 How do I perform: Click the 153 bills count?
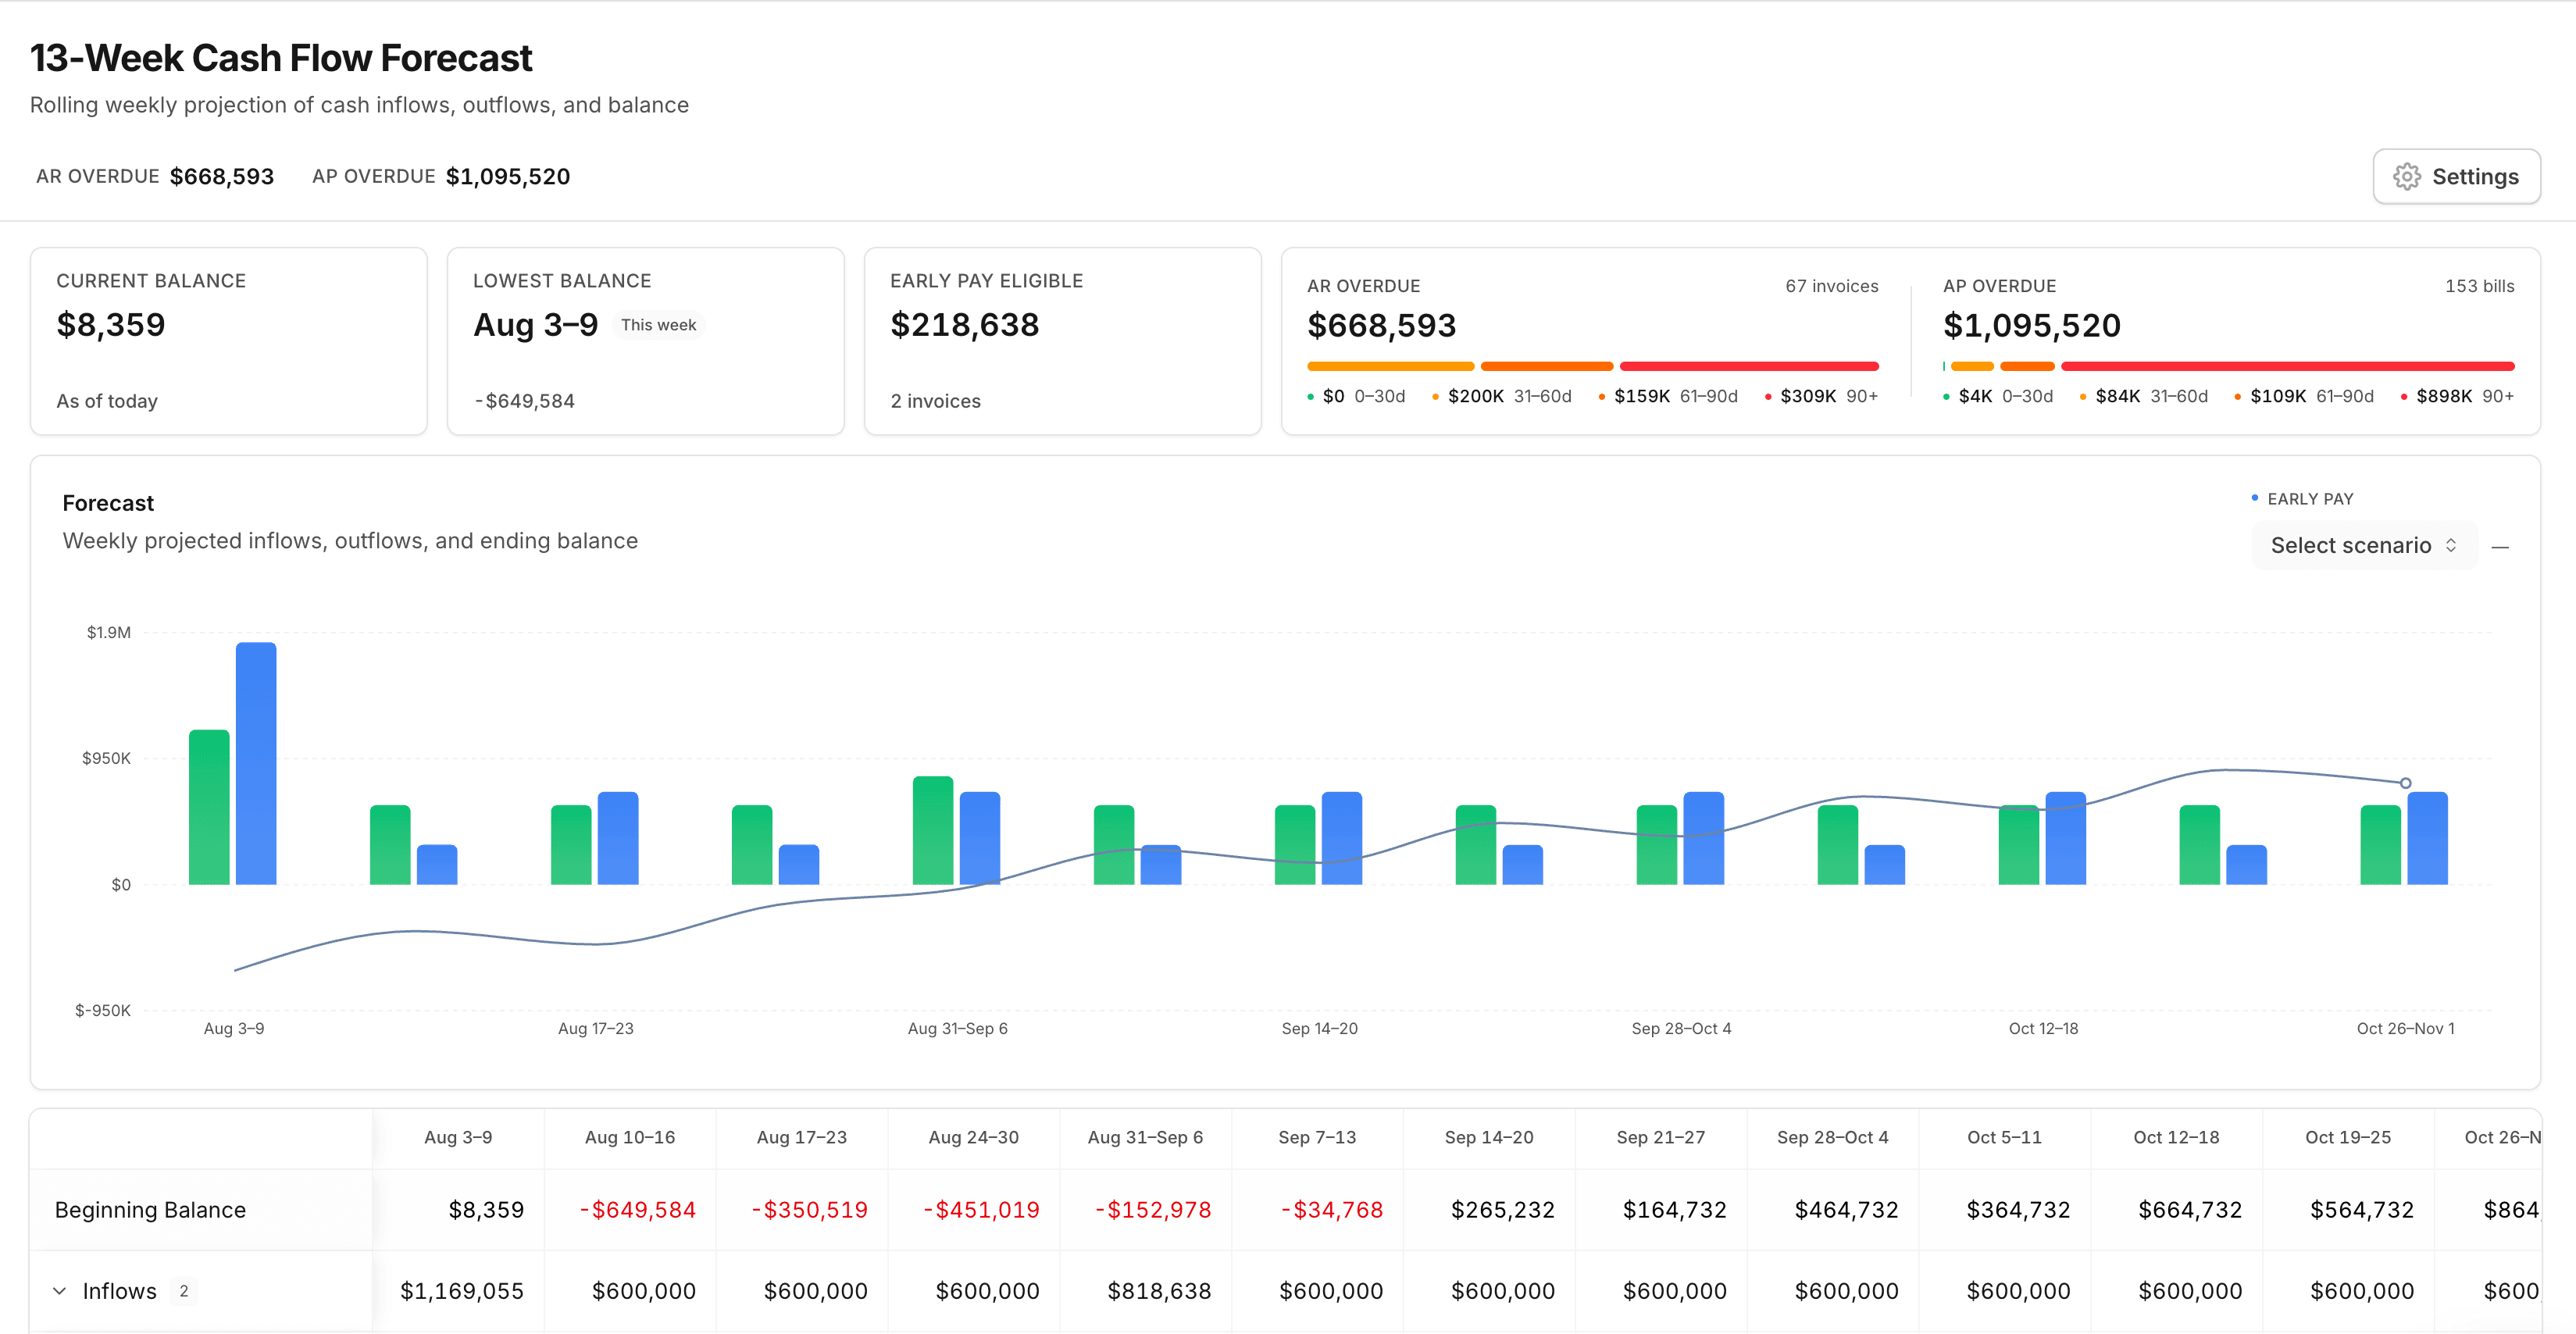[2479, 286]
